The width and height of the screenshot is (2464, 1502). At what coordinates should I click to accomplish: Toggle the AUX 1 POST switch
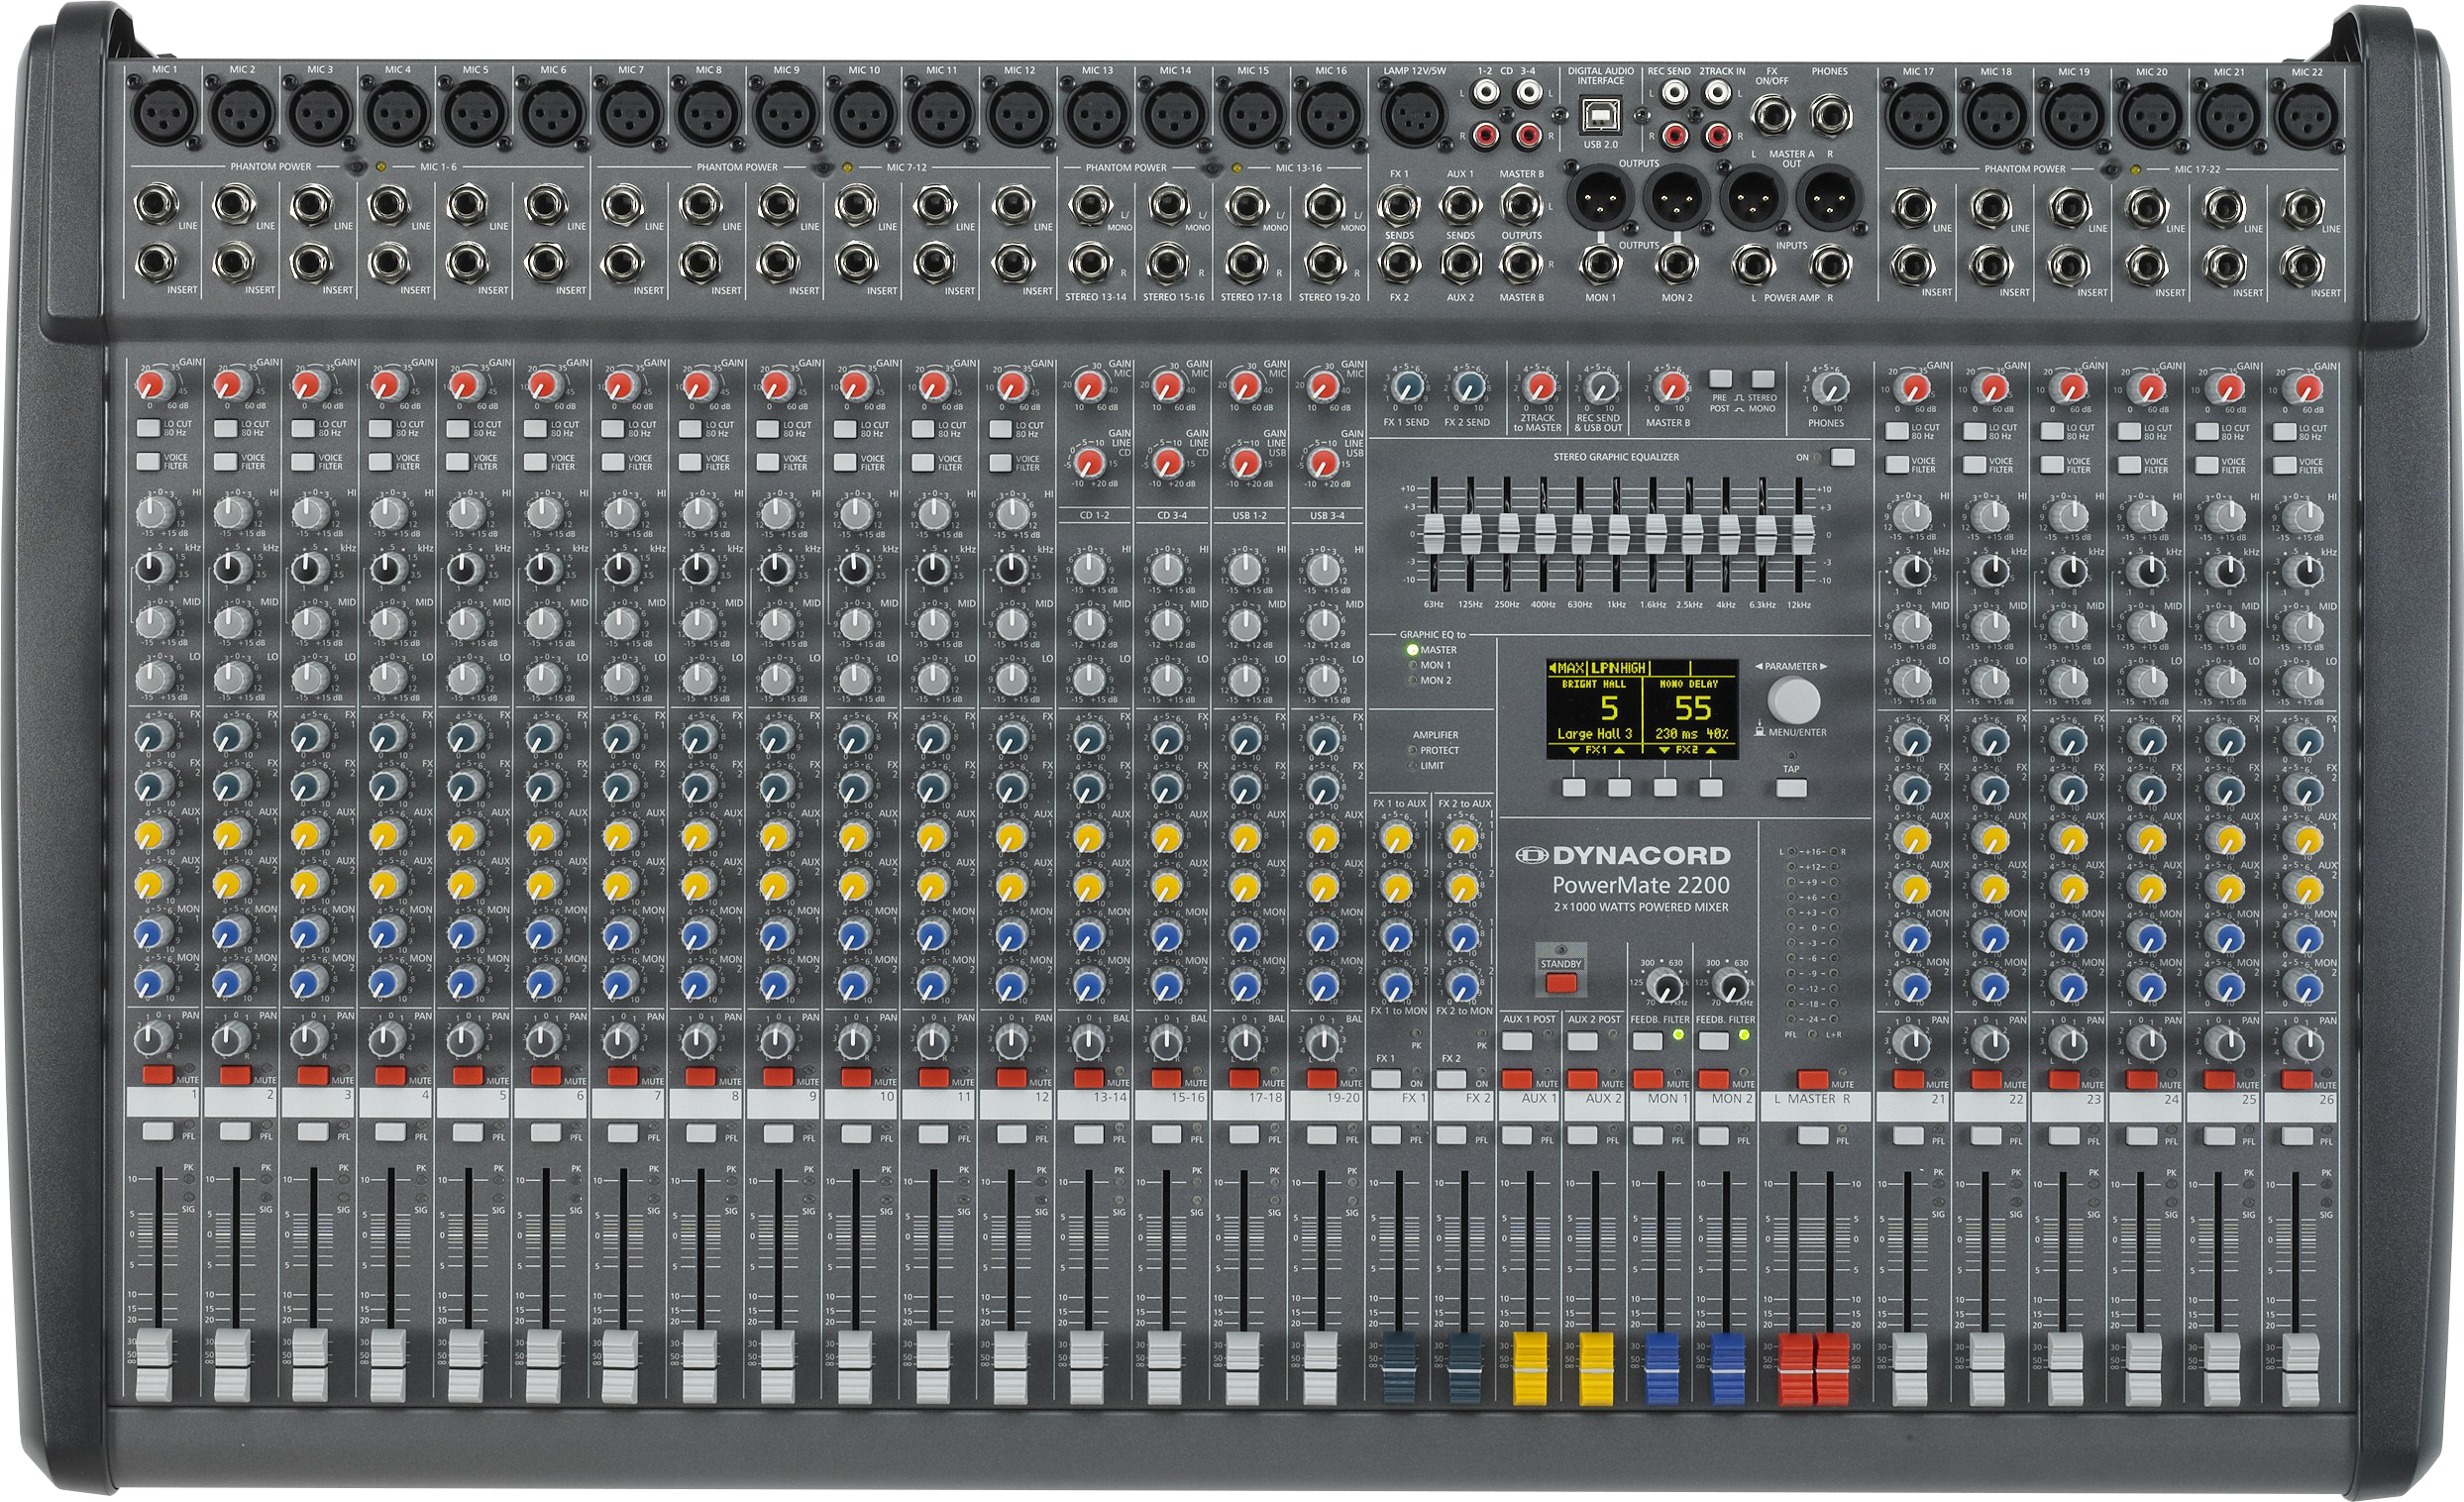tap(1517, 1041)
